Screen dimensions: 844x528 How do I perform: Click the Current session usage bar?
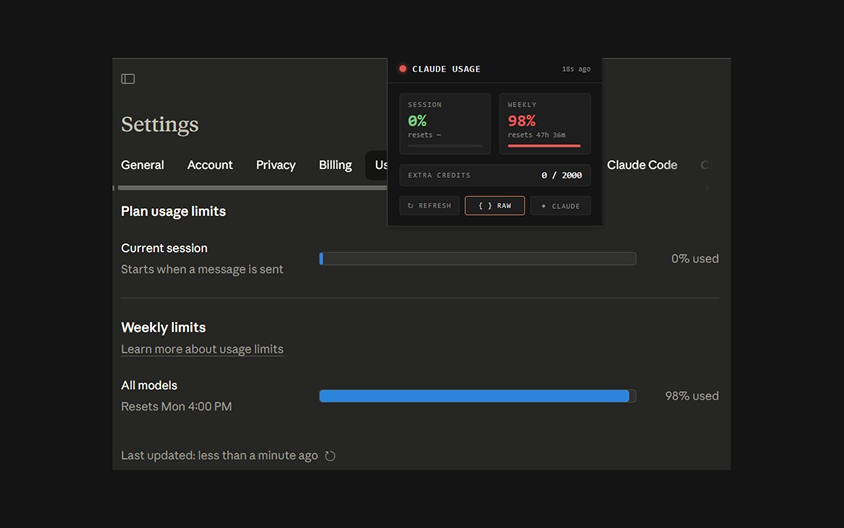(x=477, y=259)
